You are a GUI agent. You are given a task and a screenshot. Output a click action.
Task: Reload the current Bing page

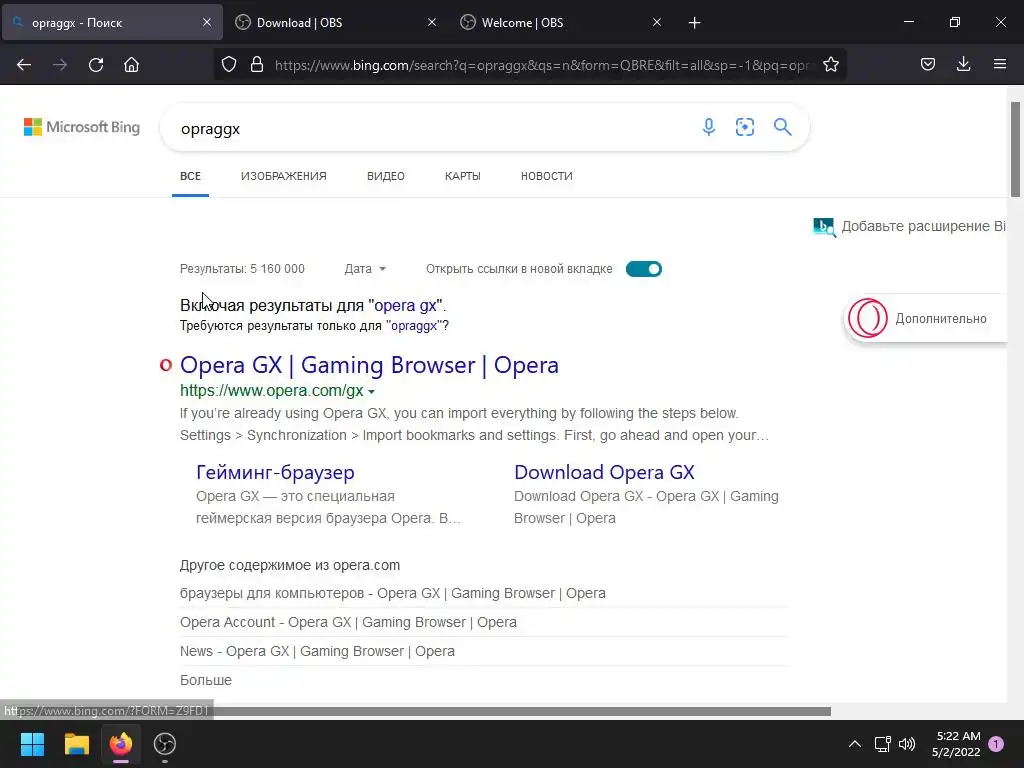click(x=96, y=65)
